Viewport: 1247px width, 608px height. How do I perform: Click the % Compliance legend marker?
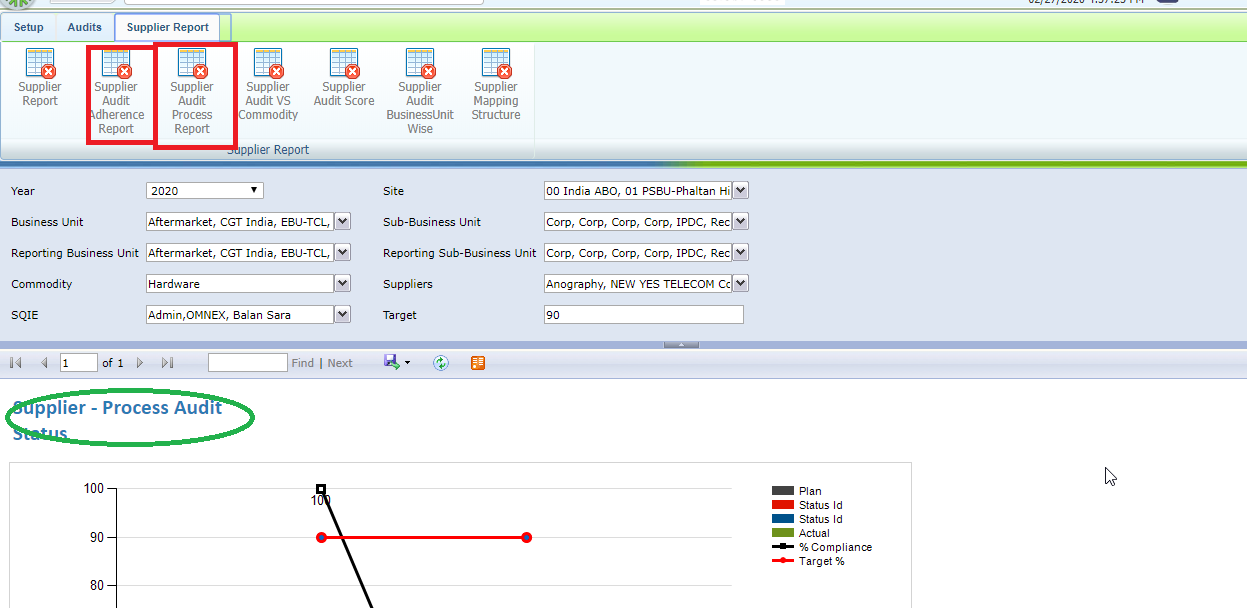tap(783, 547)
